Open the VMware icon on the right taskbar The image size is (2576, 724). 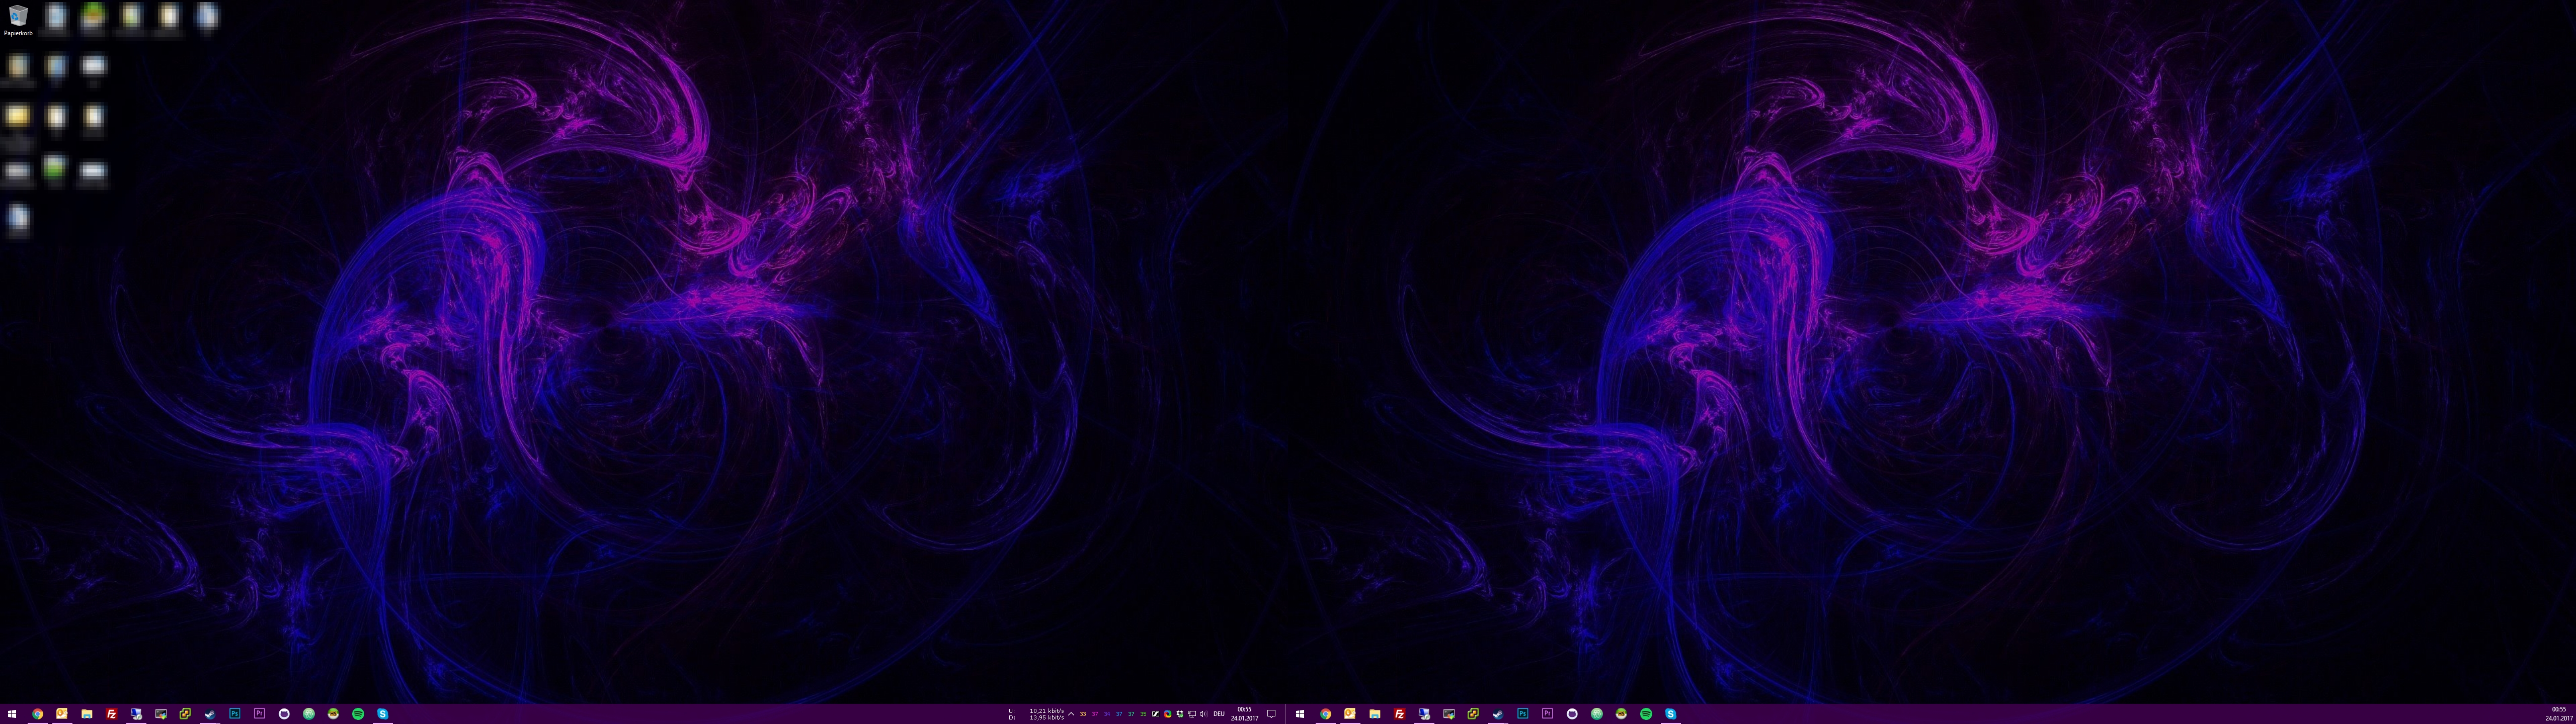pyautogui.click(x=1473, y=714)
